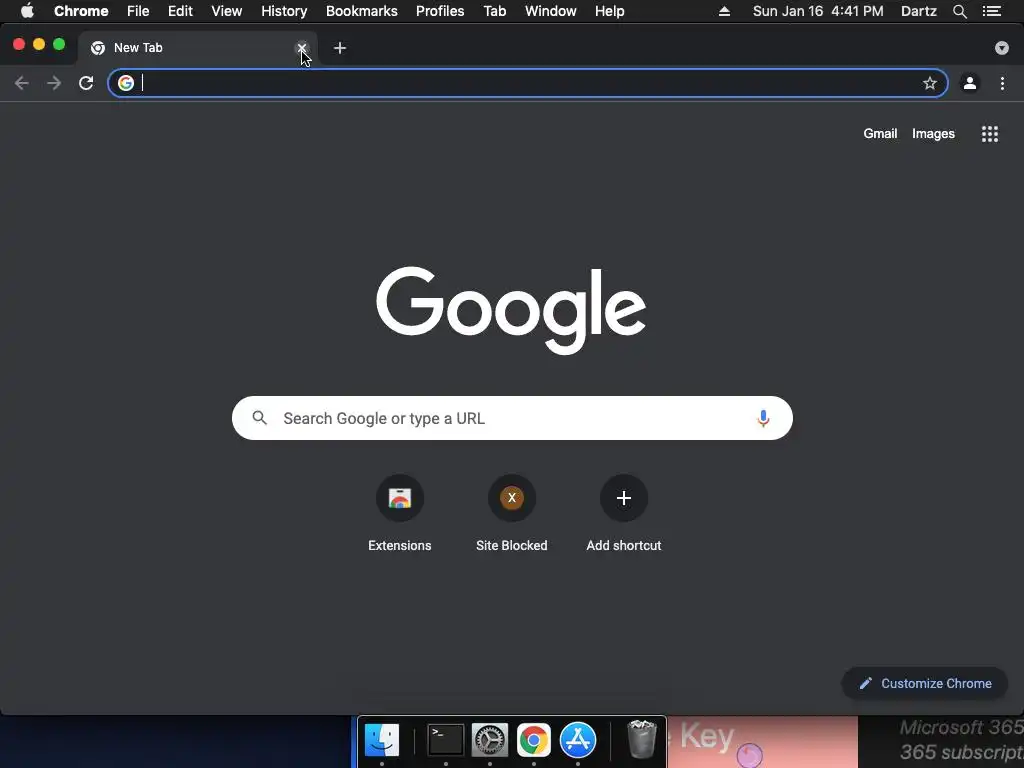Click the Customize Chrome button
This screenshot has width=1024, height=768.
925,683
